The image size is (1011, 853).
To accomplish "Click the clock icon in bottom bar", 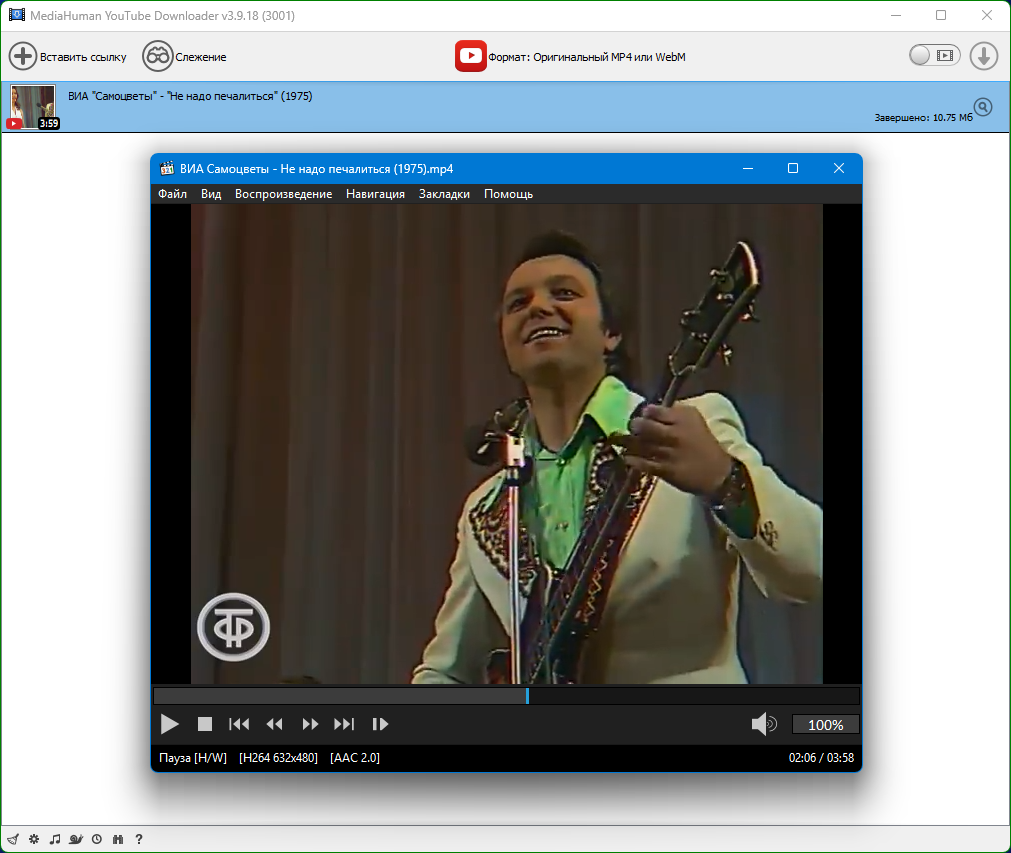I will 97,839.
